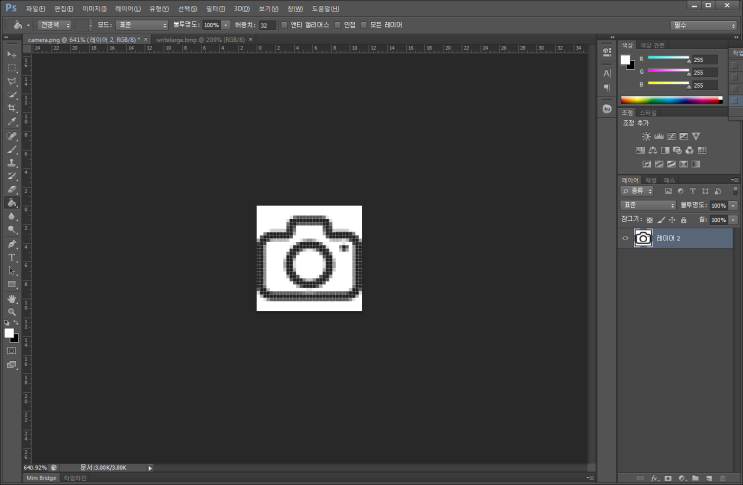Open the Paragraph panel icon

click(x=607, y=88)
